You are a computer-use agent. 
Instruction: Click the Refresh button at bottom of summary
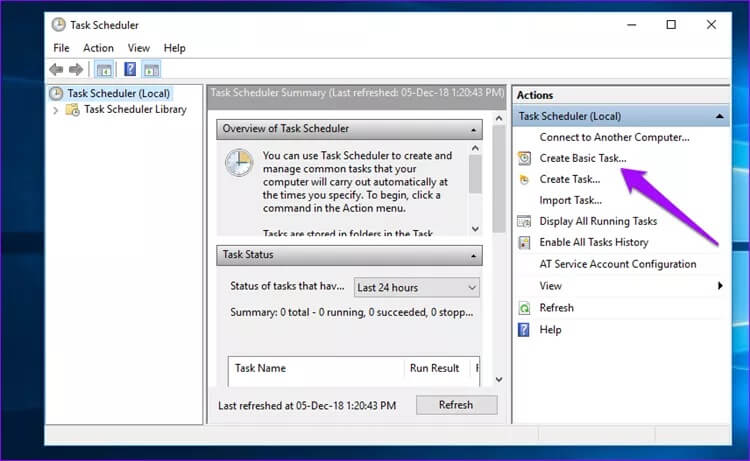tap(456, 405)
